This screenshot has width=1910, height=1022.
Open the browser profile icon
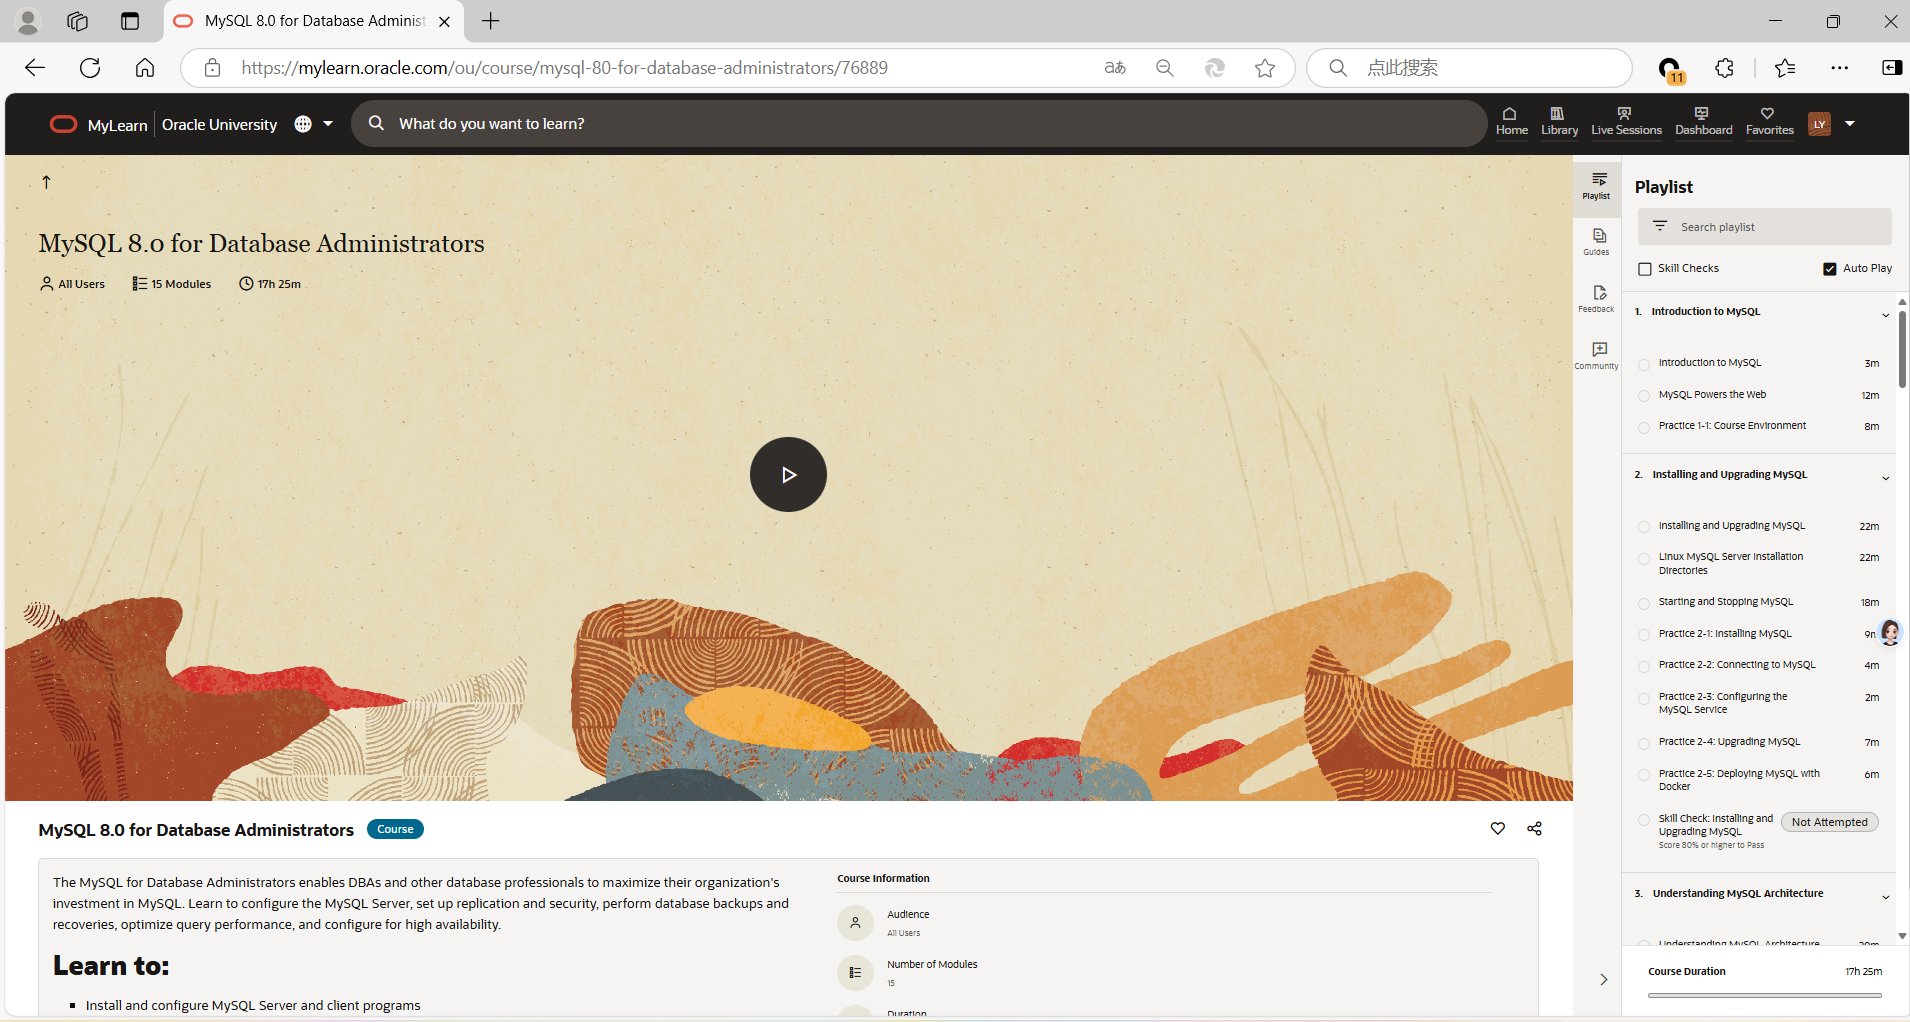click(x=29, y=21)
